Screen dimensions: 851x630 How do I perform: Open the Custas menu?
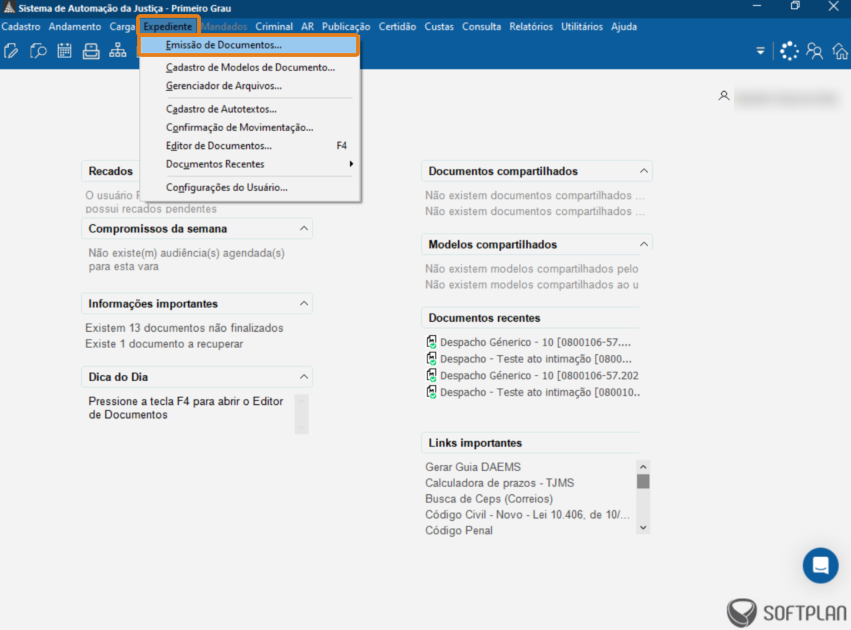tap(439, 27)
